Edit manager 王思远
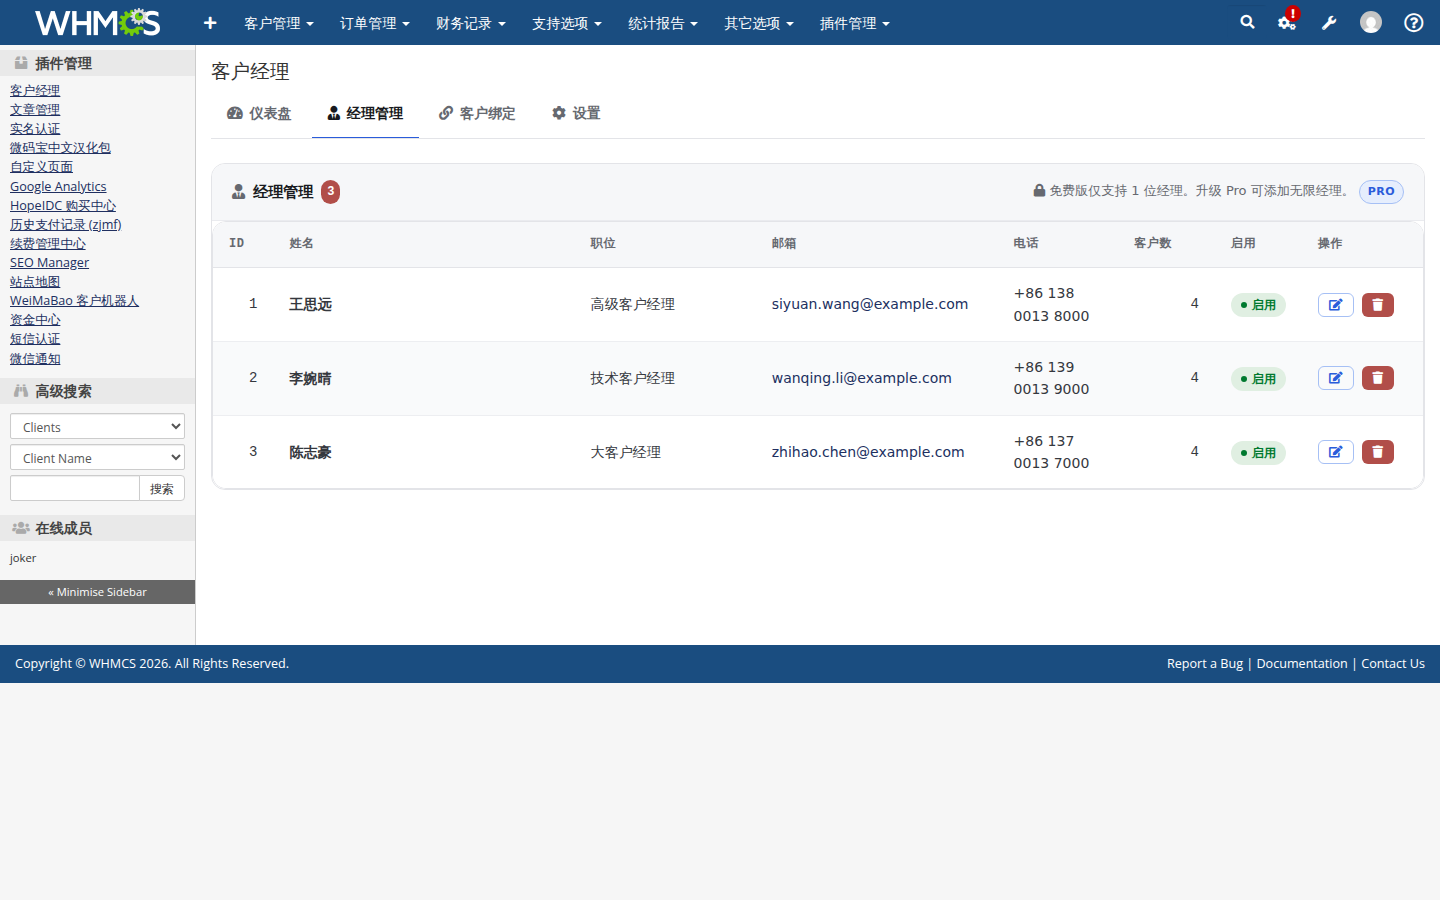Screen dimensions: 1440x900 click(x=1336, y=305)
